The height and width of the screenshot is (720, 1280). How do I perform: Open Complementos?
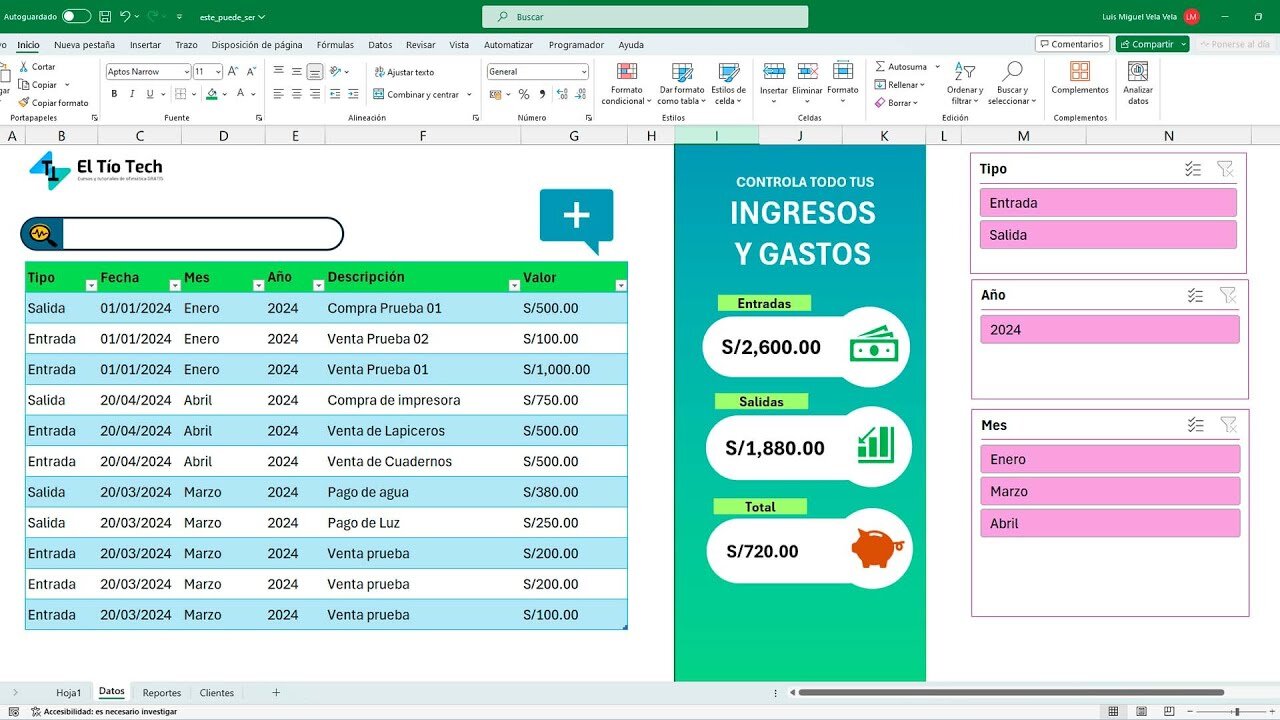point(1080,78)
